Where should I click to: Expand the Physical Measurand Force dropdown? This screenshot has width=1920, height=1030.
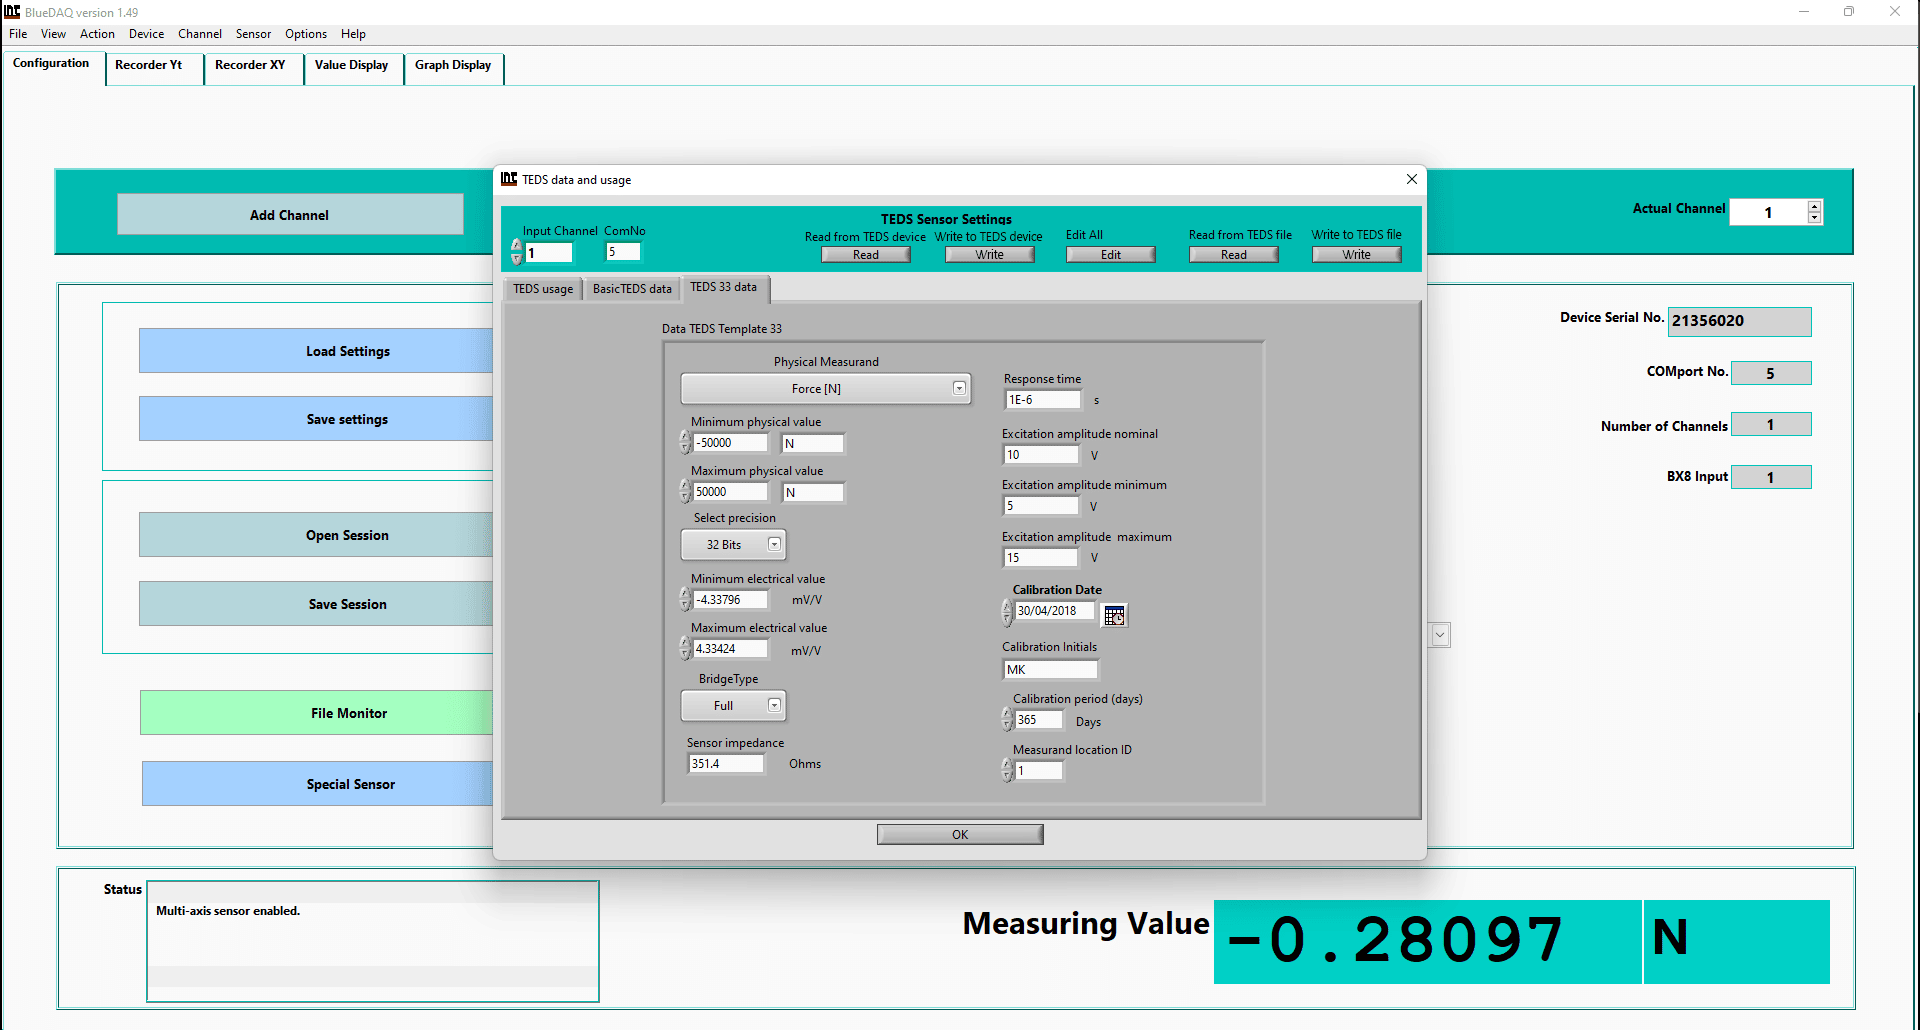coord(958,388)
